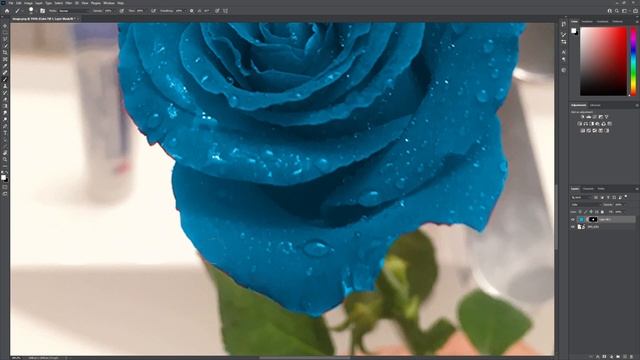Viewport: 640px width, 360px height.
Task: Open the smoothing options gear
Action: tap(191, 11)
